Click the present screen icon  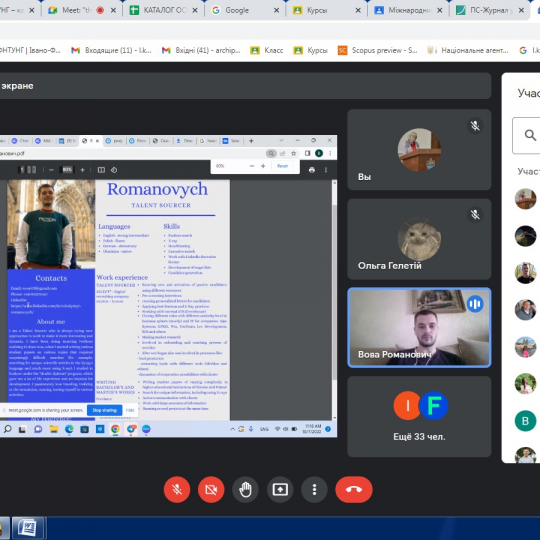[280, 489]
